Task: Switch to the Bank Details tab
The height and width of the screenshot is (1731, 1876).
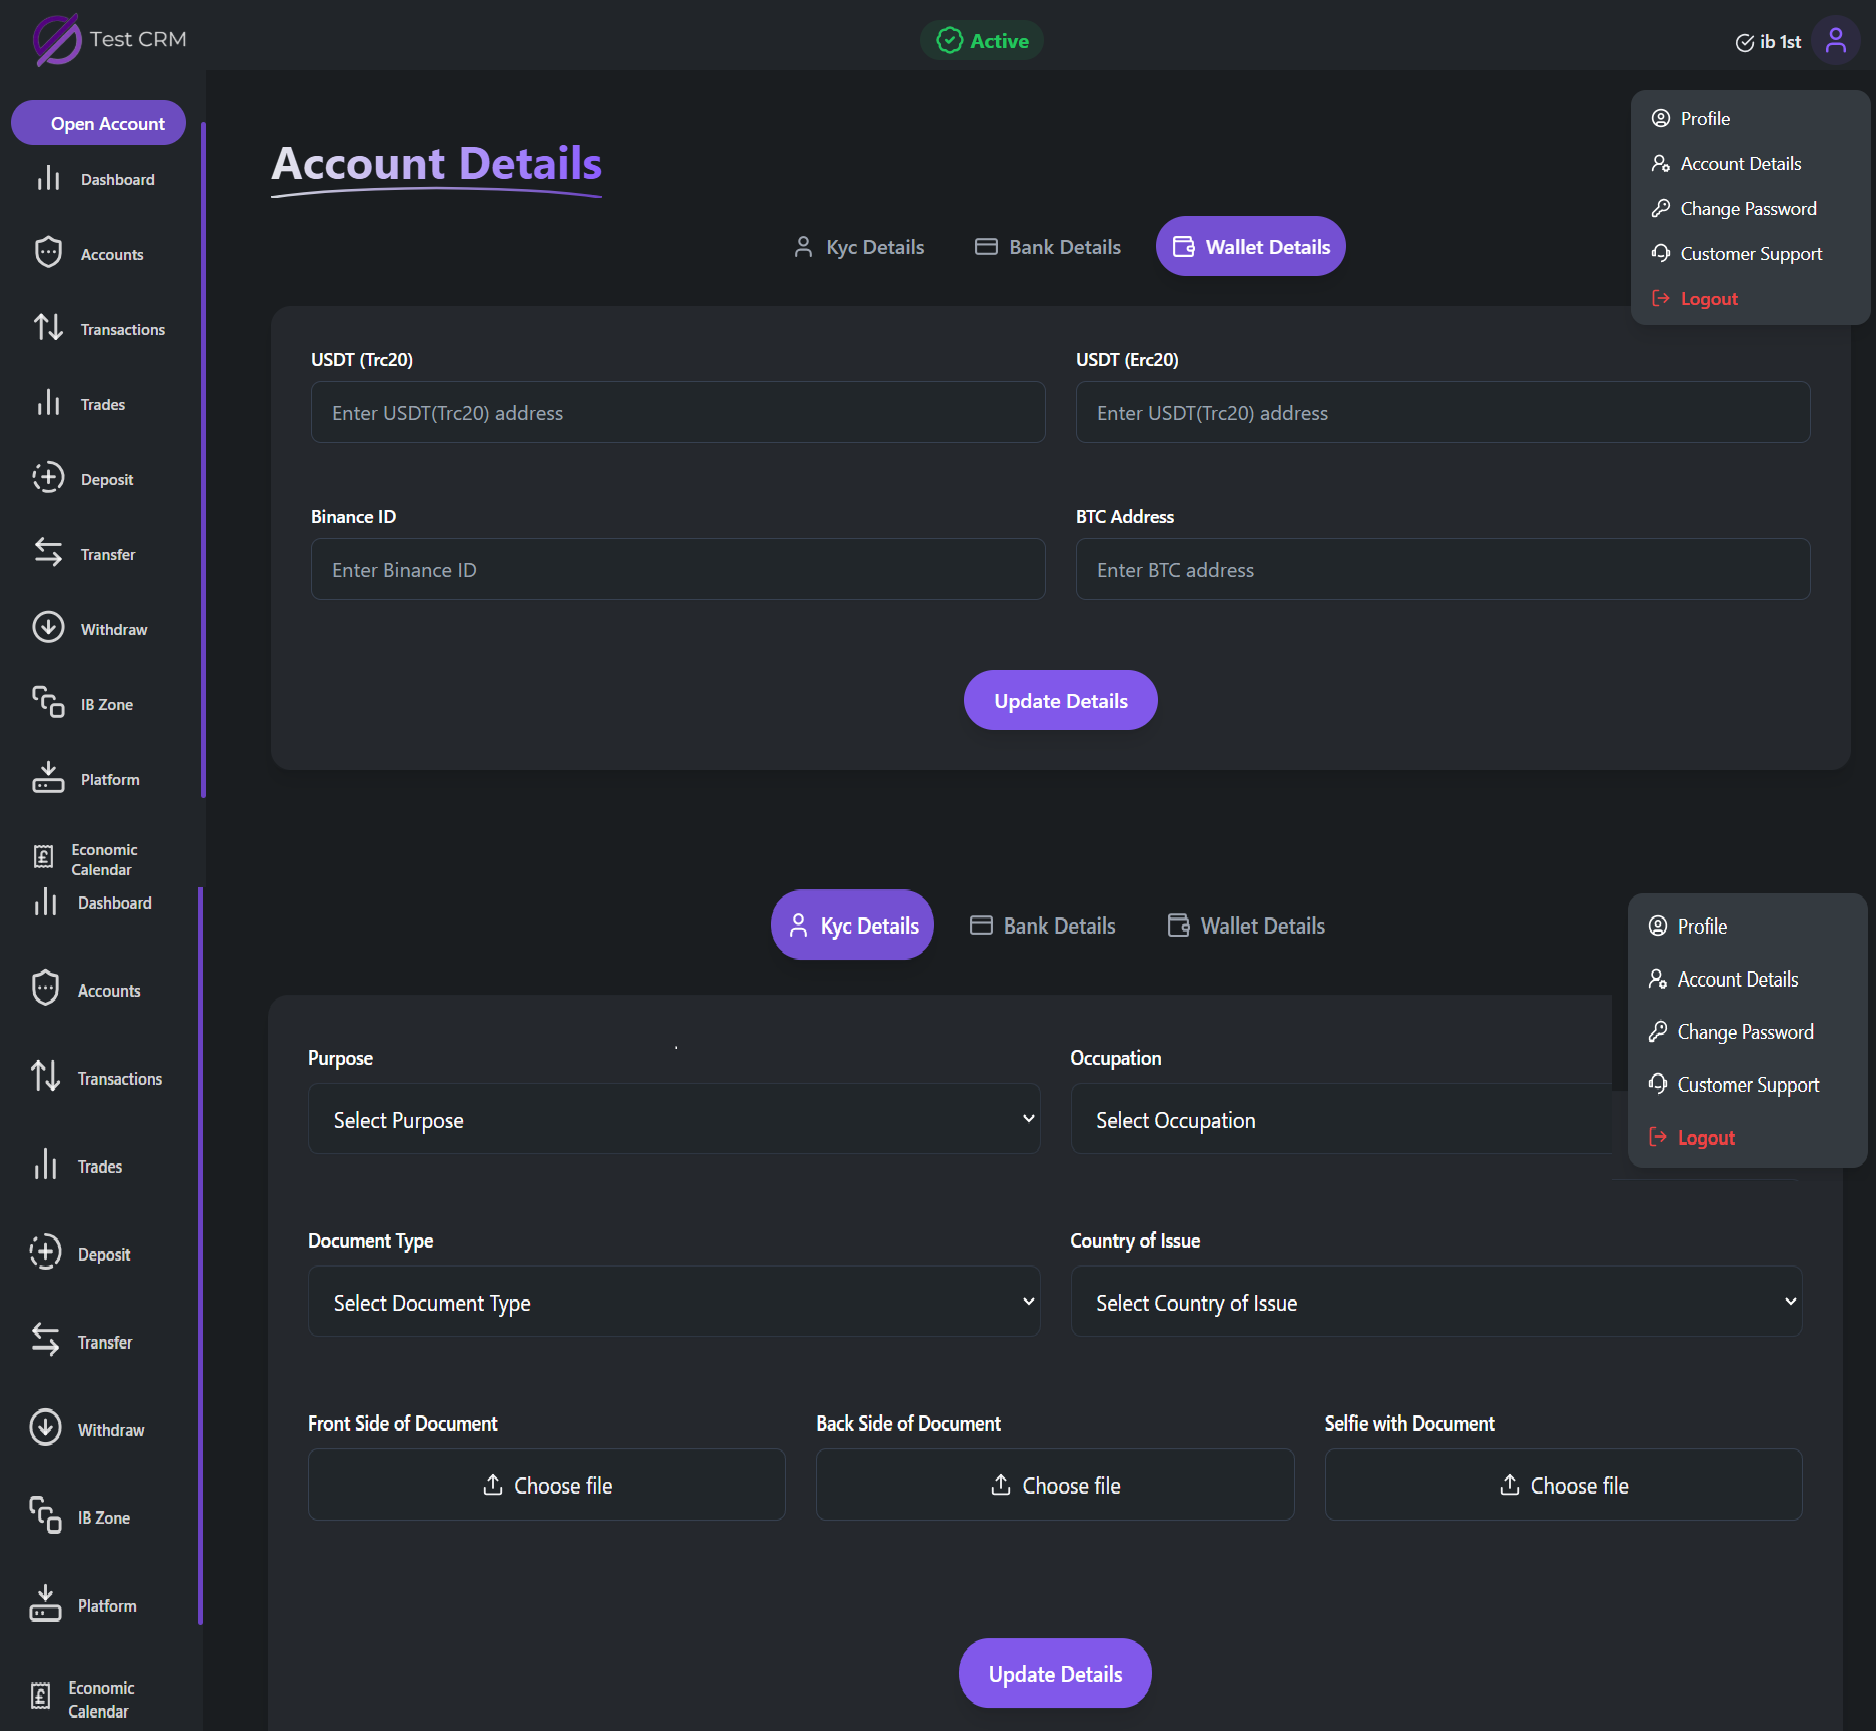Action: 1048,247
